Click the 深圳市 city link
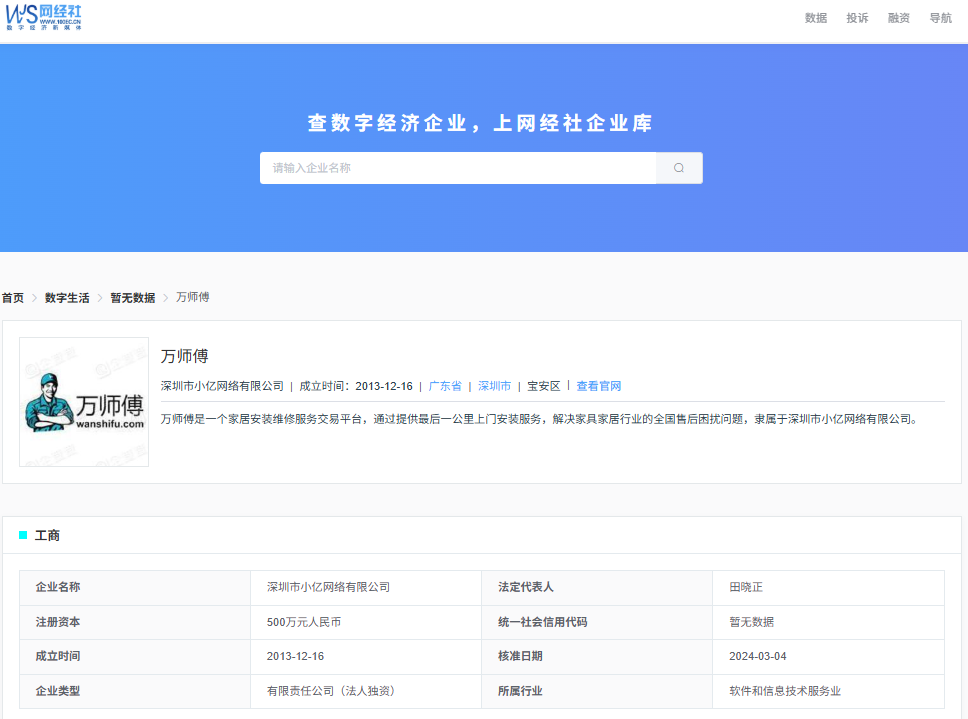968x719 pixels. [494, 385]
